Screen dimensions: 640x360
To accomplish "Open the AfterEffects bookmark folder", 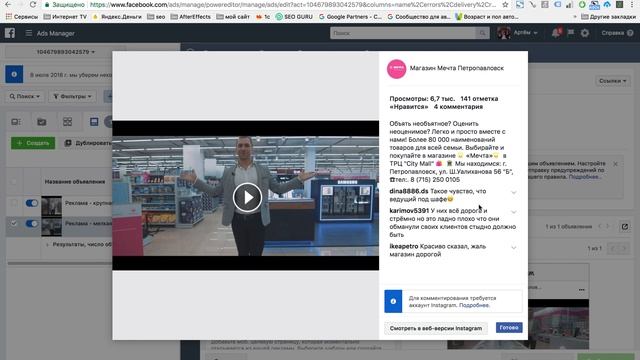I will (x=191, y=17).
